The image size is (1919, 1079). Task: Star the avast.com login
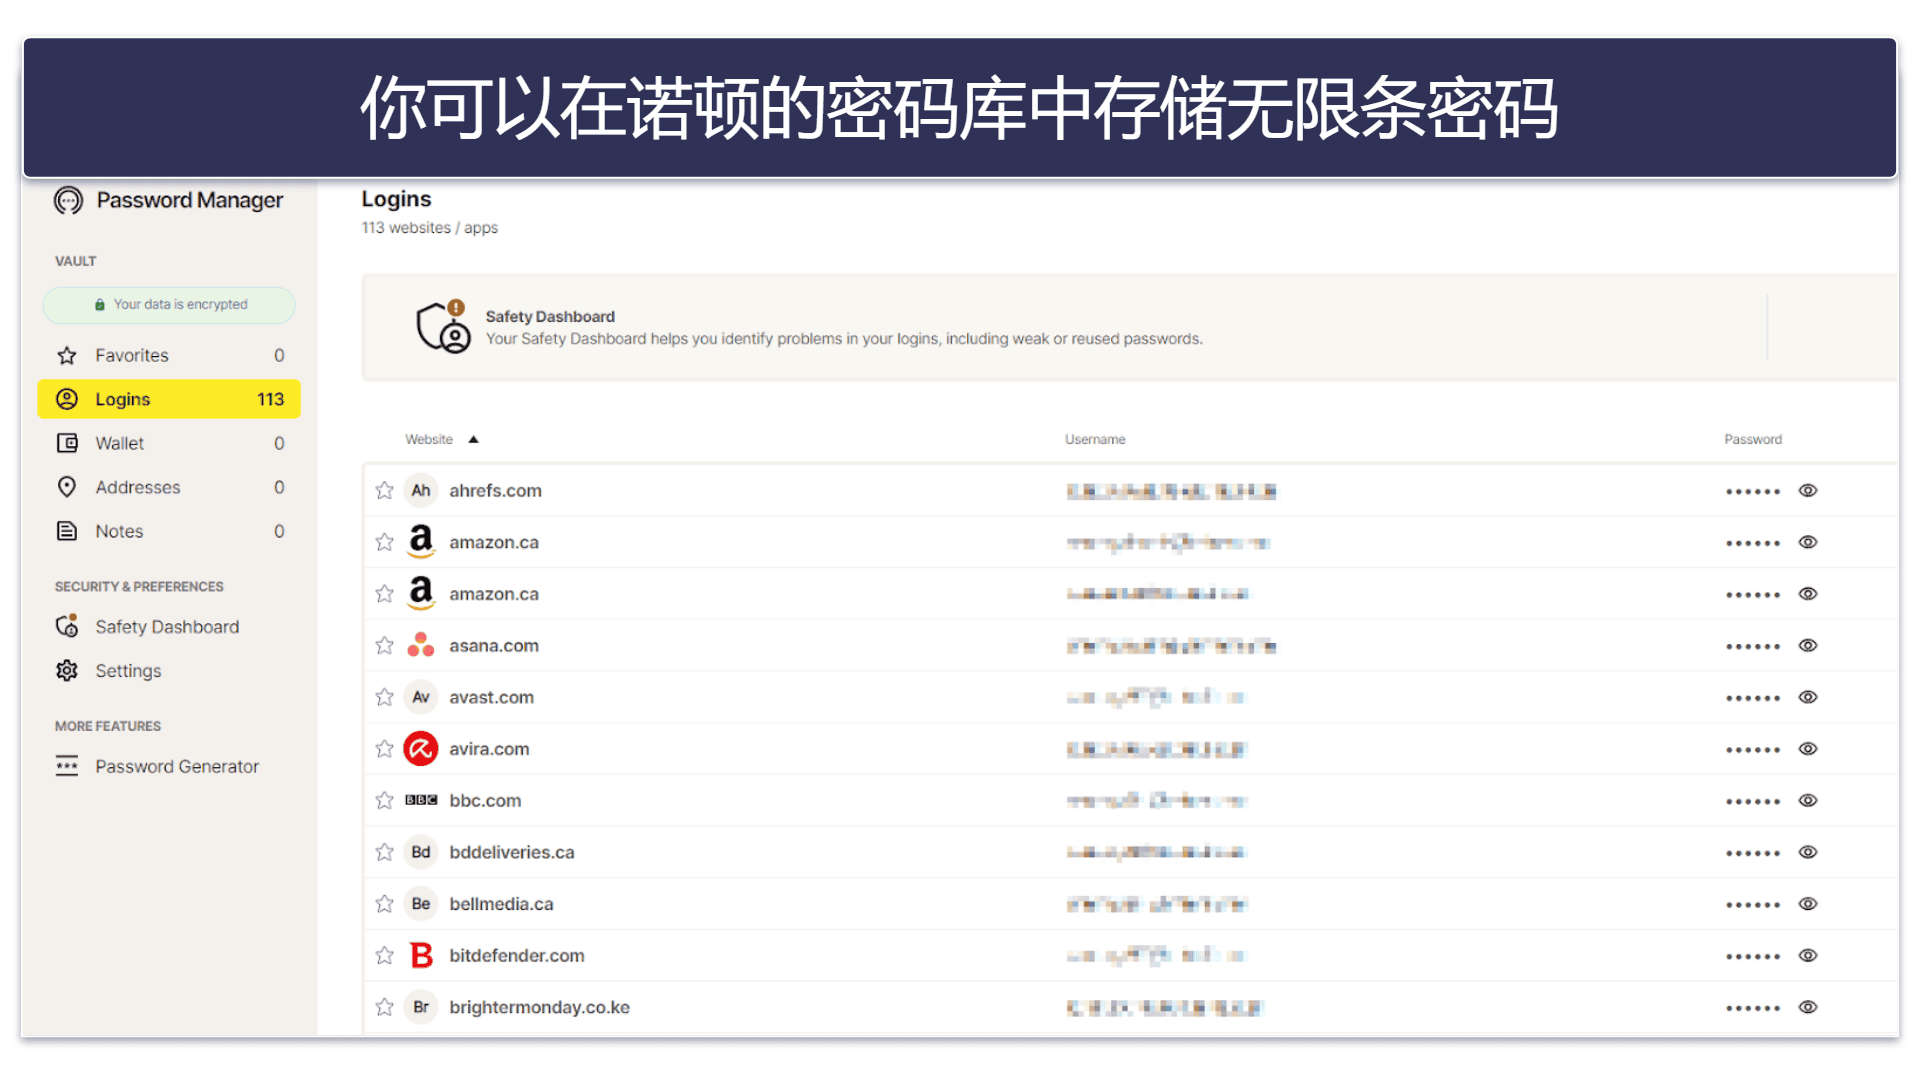pyautogui.click(x=384, y=698)
